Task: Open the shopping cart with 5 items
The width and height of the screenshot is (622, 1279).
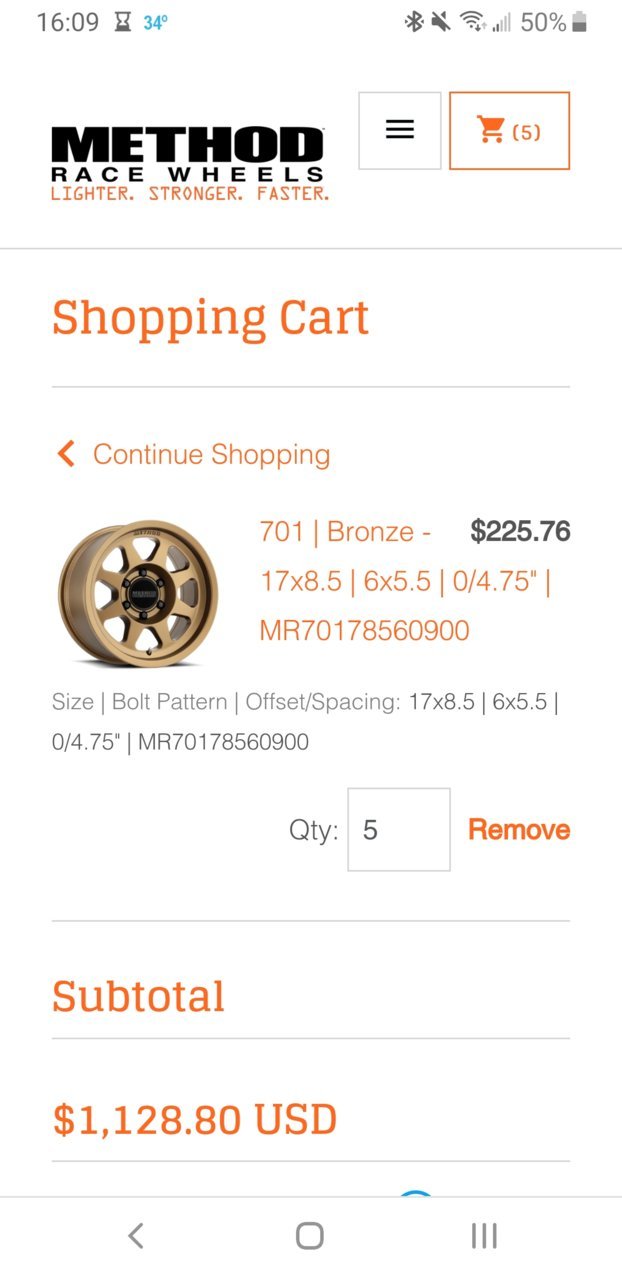Action: 509,131
